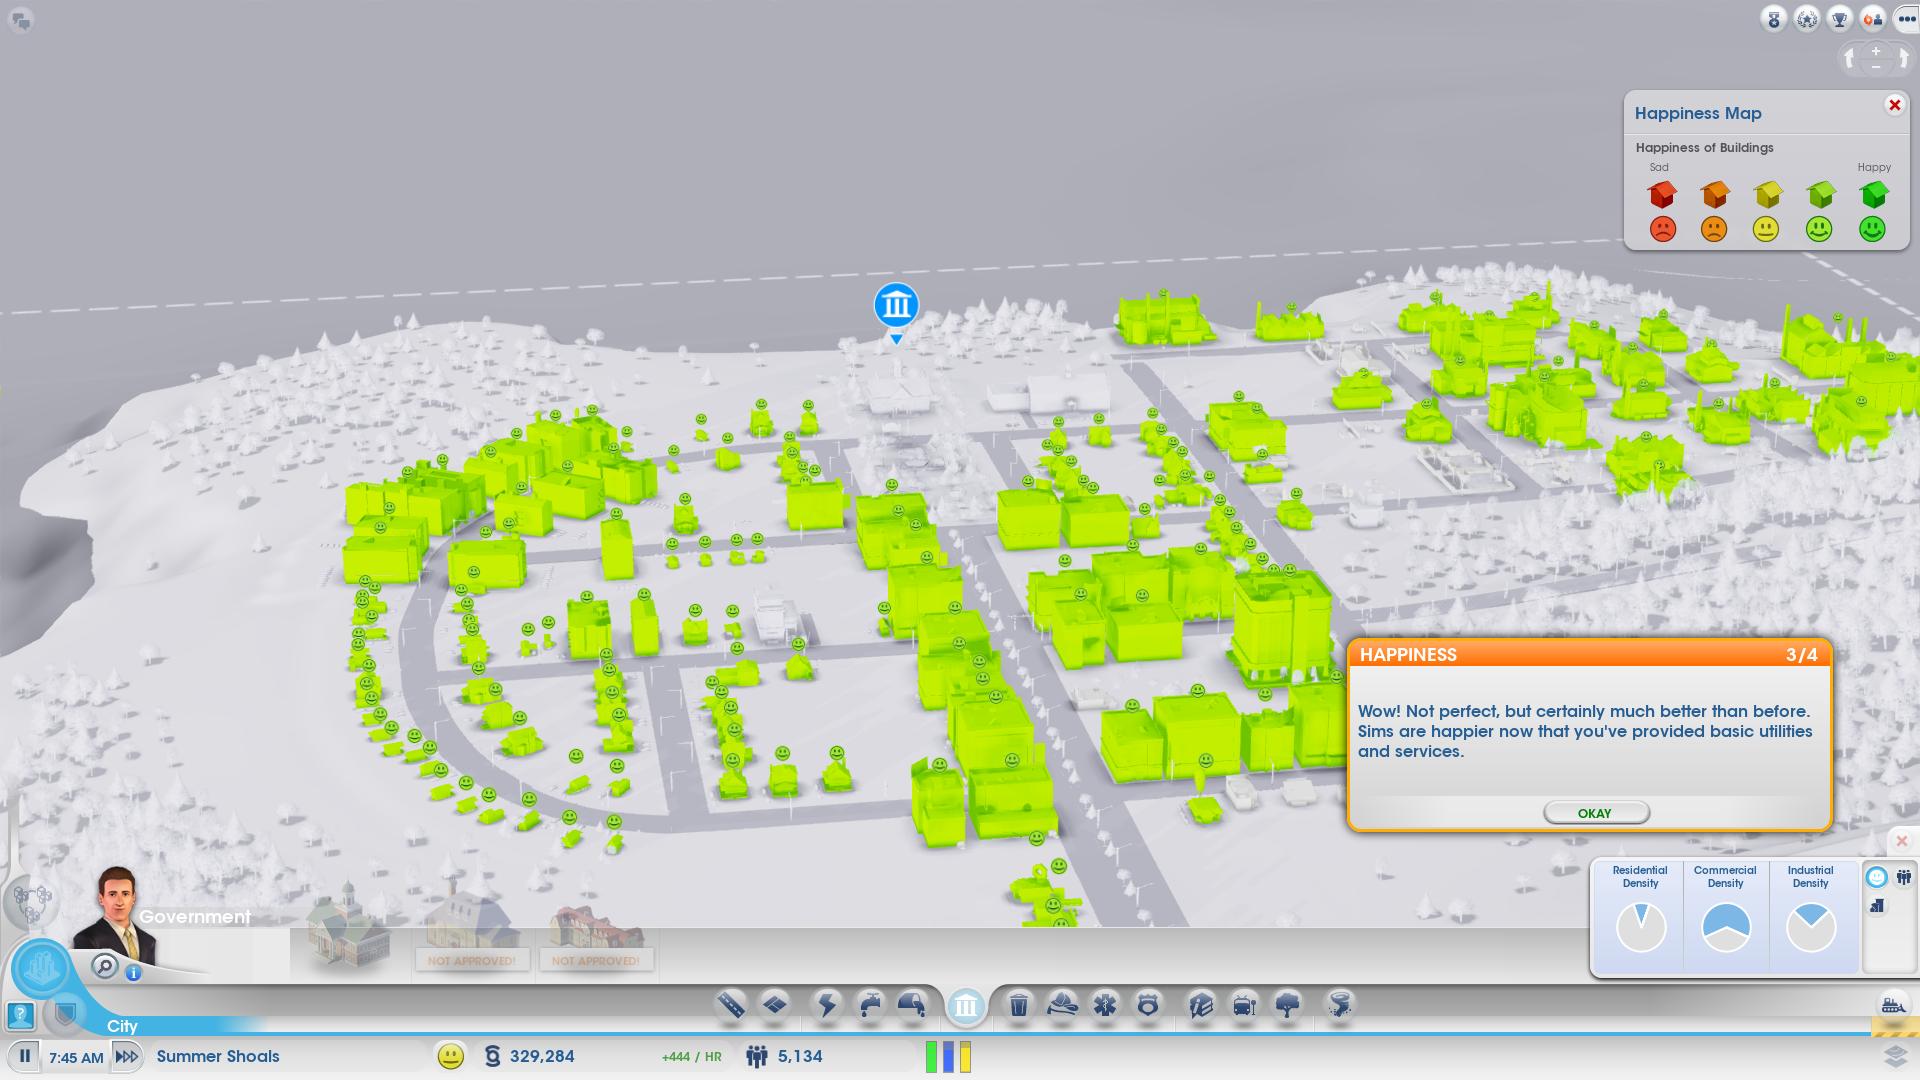Open the Water utilities menu

coord(870,1004)
